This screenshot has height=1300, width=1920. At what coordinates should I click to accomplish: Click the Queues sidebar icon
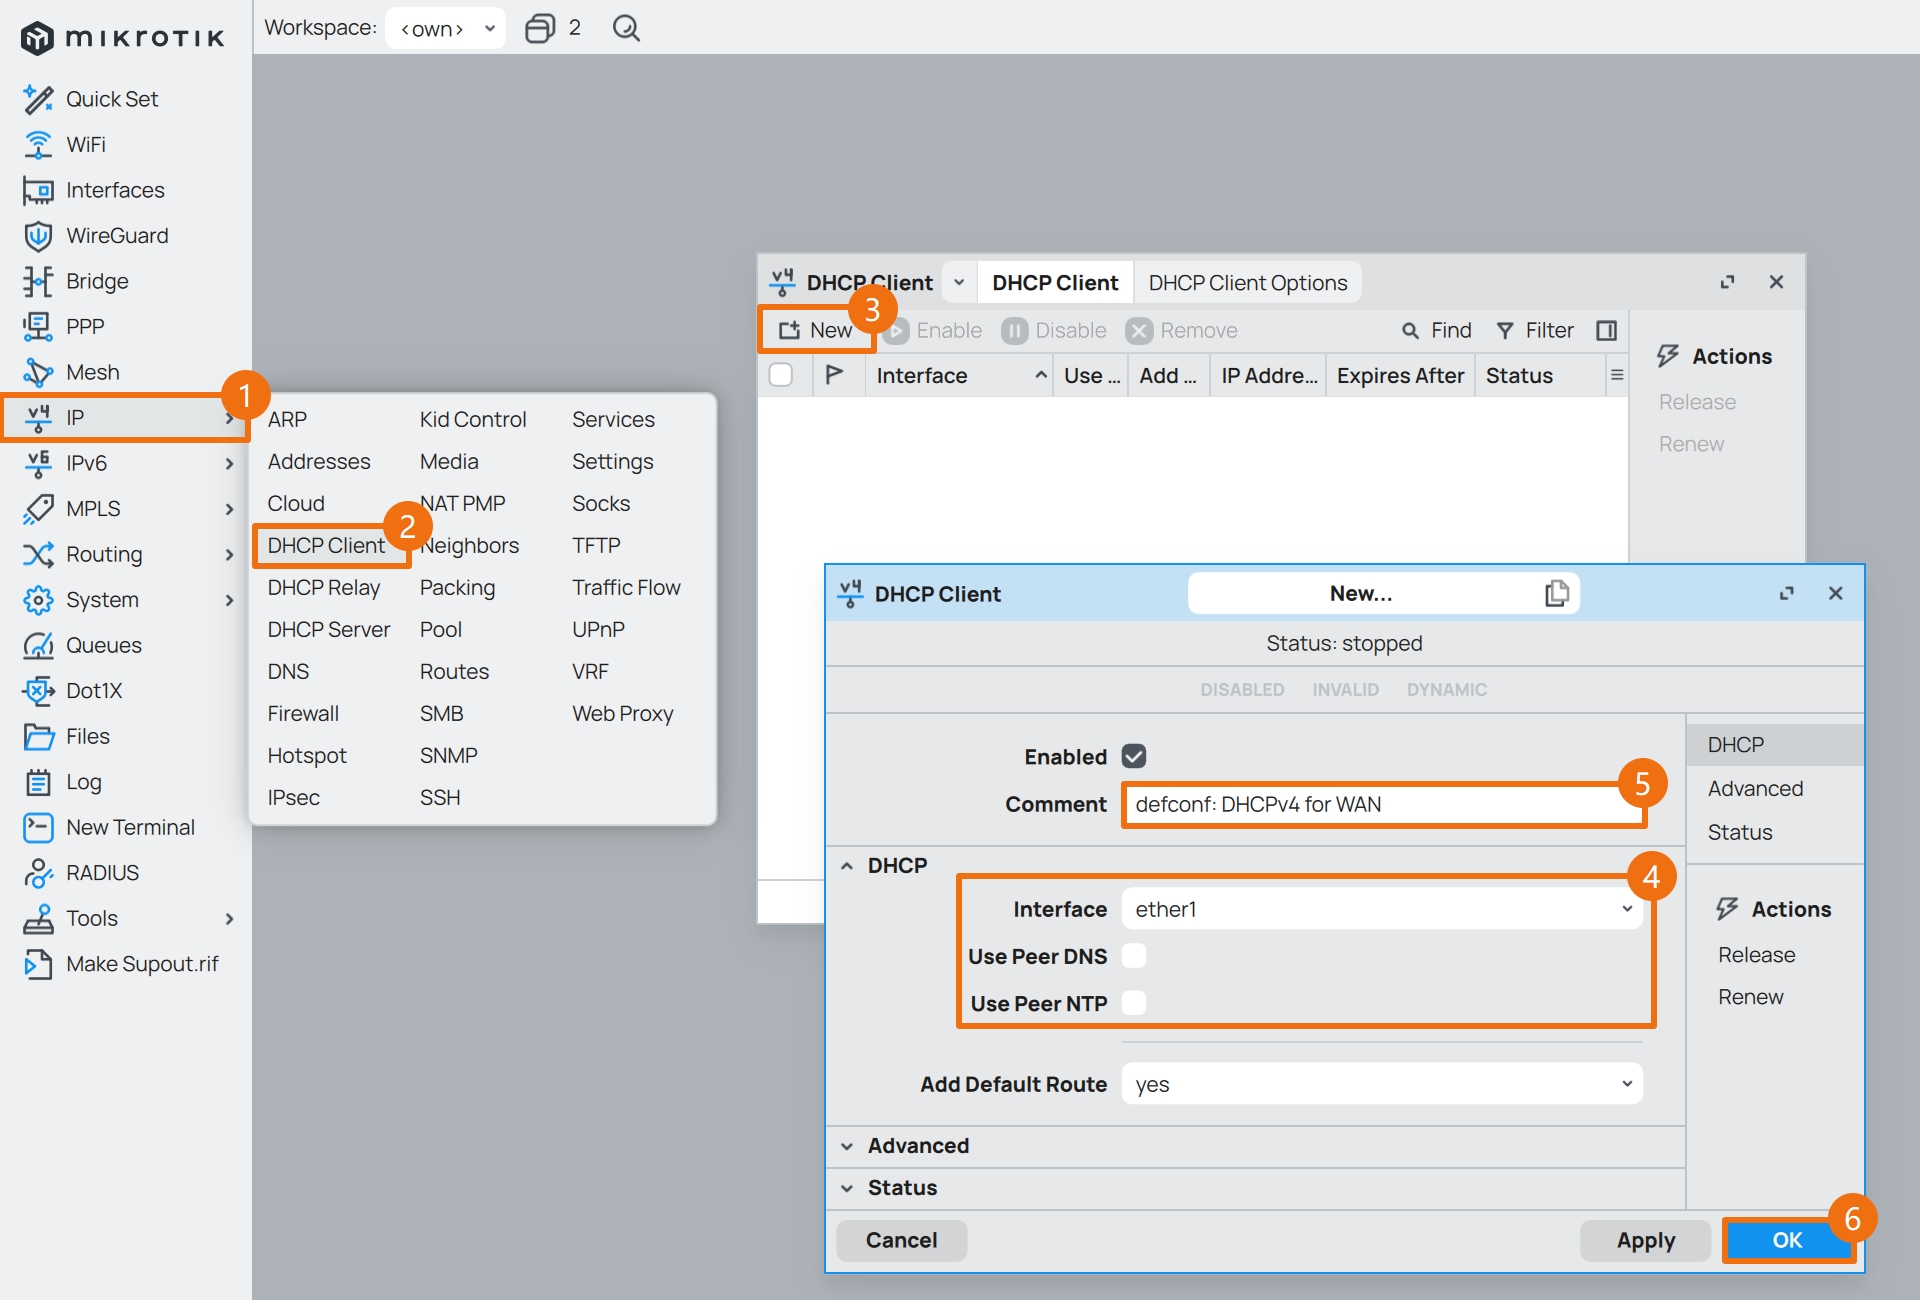coord(38,645)
